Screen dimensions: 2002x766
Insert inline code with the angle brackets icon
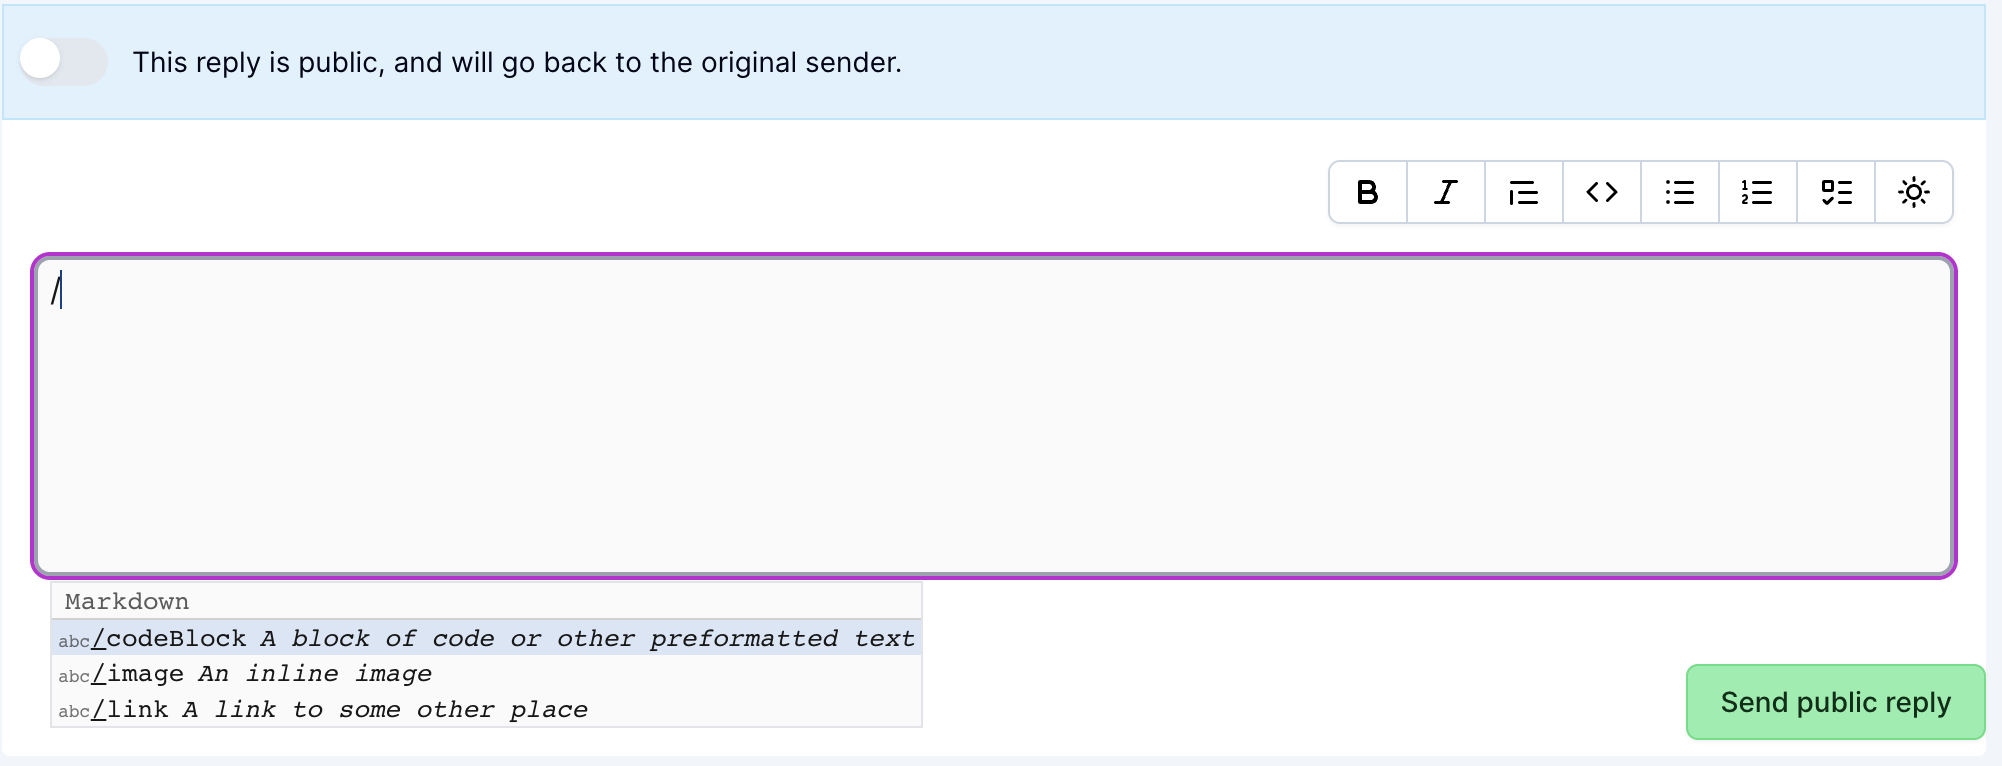1602,192
